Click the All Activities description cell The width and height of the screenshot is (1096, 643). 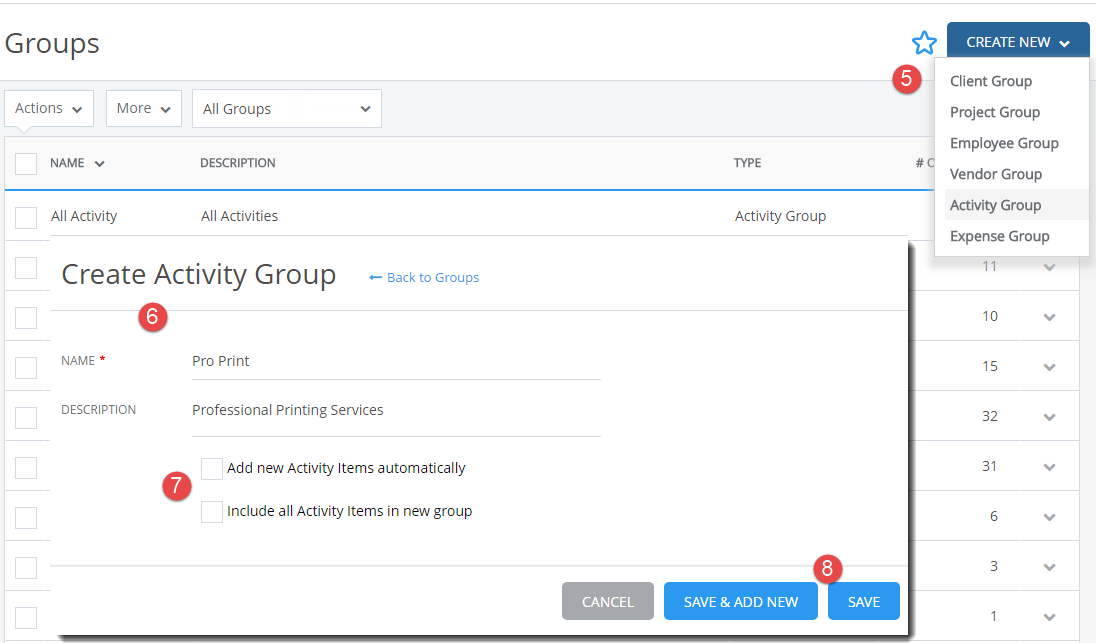239,216
